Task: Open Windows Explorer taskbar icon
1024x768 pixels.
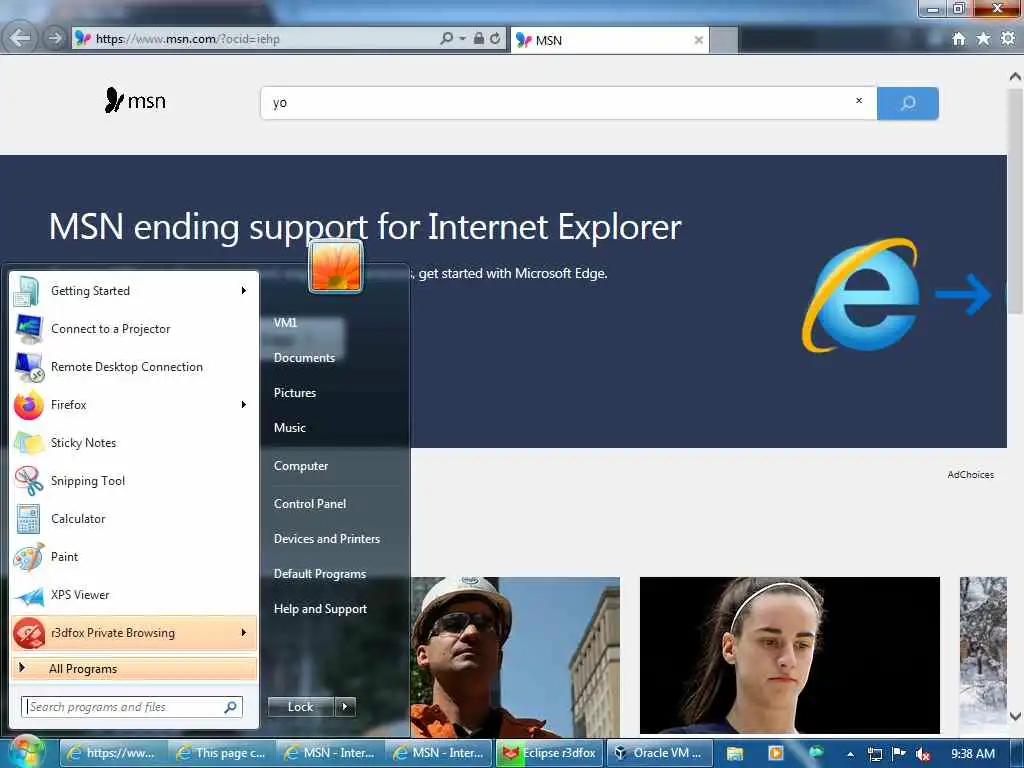Action: (735, 754)
